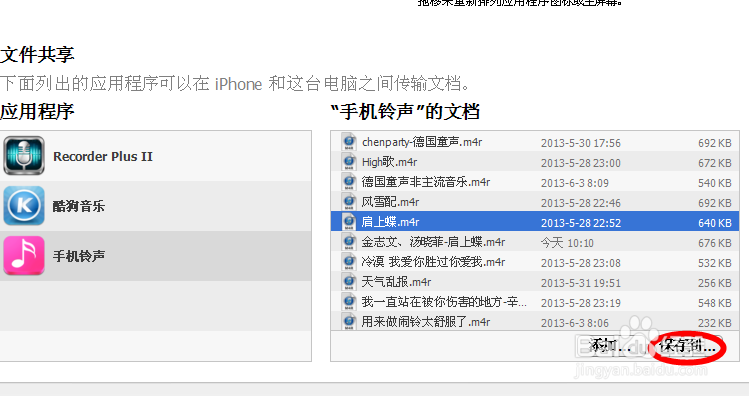Click file icon of 金志文、汤晓菲-肩上蝶.m4r
749x396 pixels.
pyautogui.click(x=349, y=242)
